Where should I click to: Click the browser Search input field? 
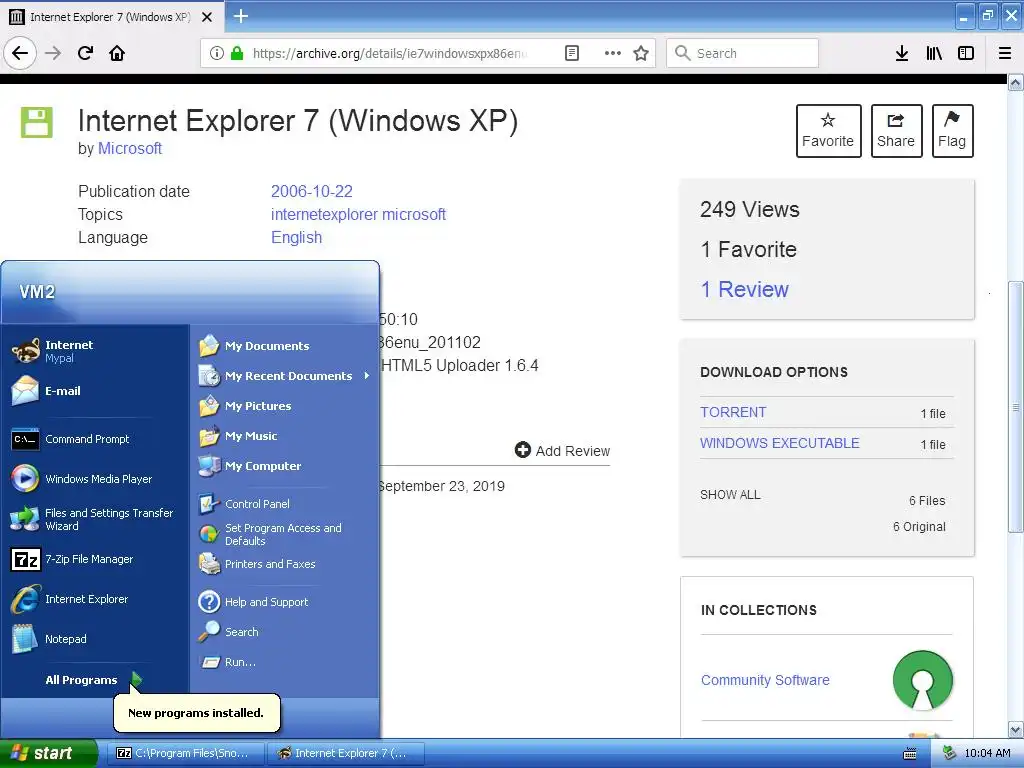pyautogui.click(x=743, y=53)
